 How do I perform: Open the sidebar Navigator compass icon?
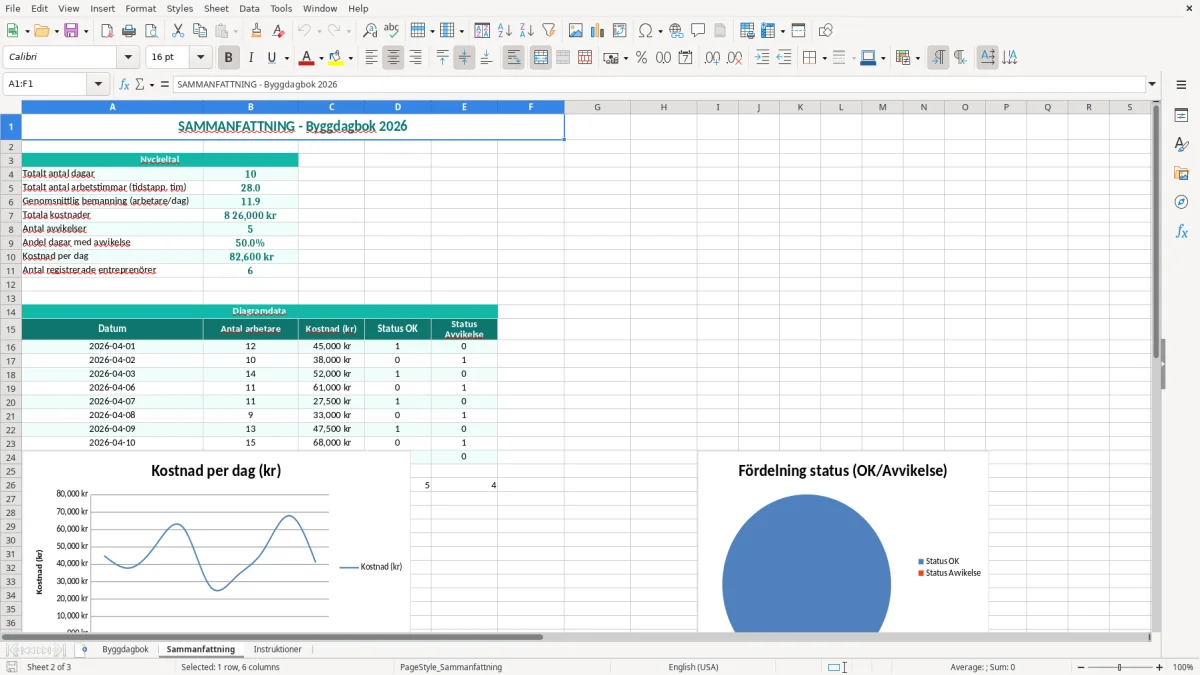tap(1181, 202)
